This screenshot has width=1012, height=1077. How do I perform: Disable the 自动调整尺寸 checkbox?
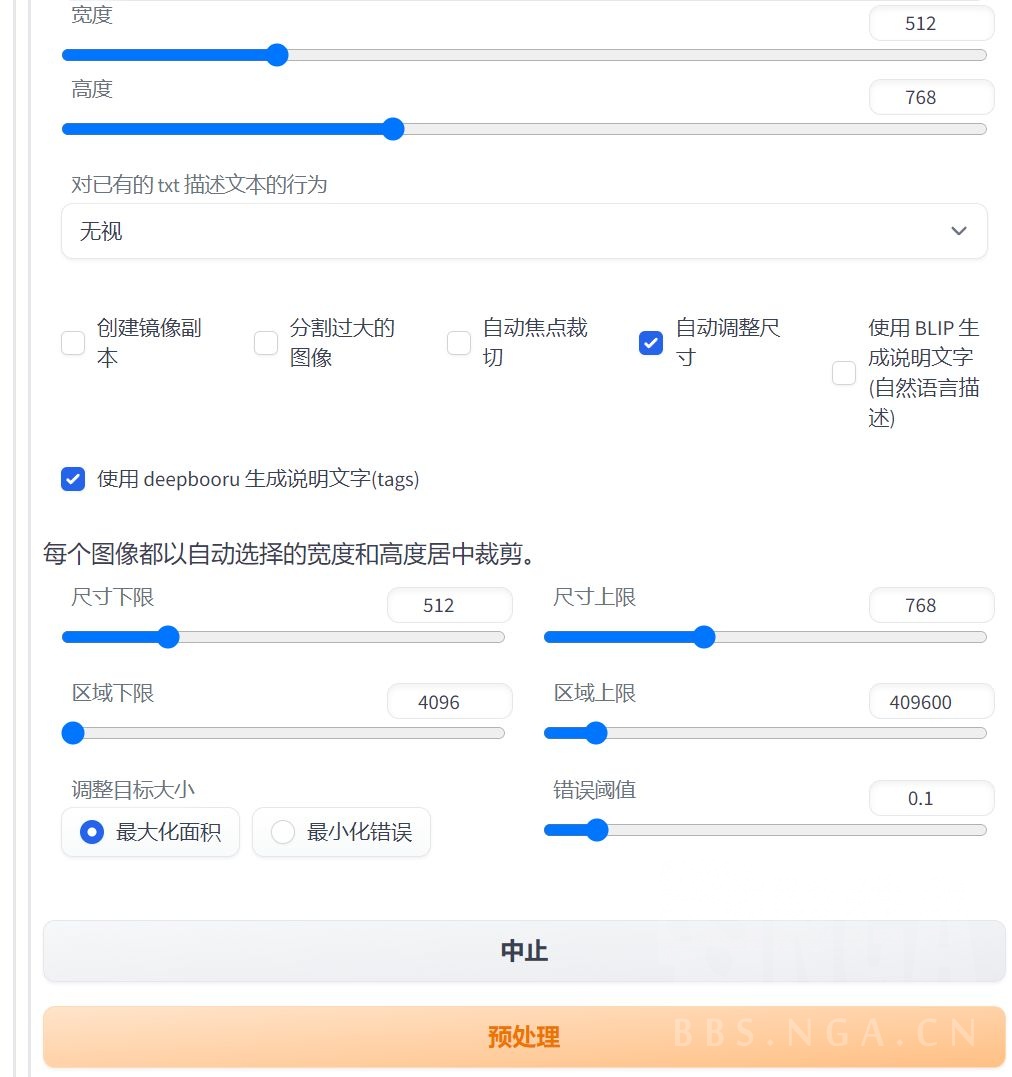[x=650, y=343]
